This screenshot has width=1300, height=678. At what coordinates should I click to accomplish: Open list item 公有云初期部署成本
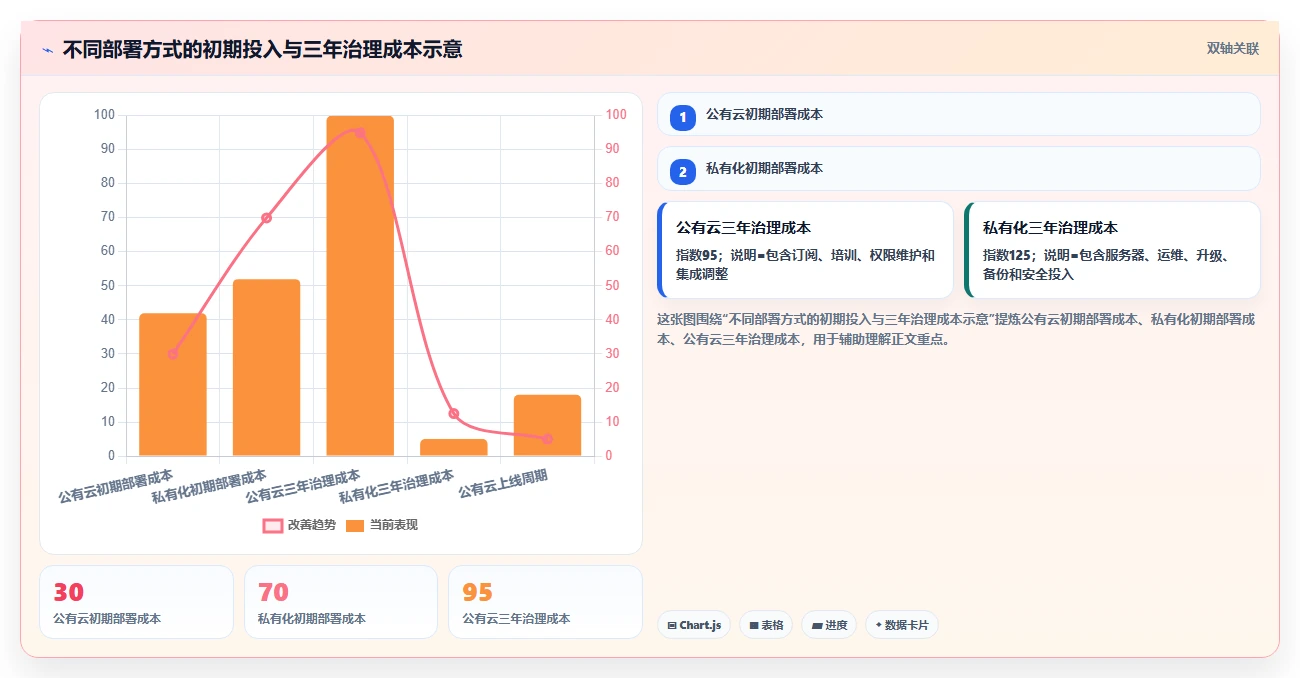coord(958,114)
